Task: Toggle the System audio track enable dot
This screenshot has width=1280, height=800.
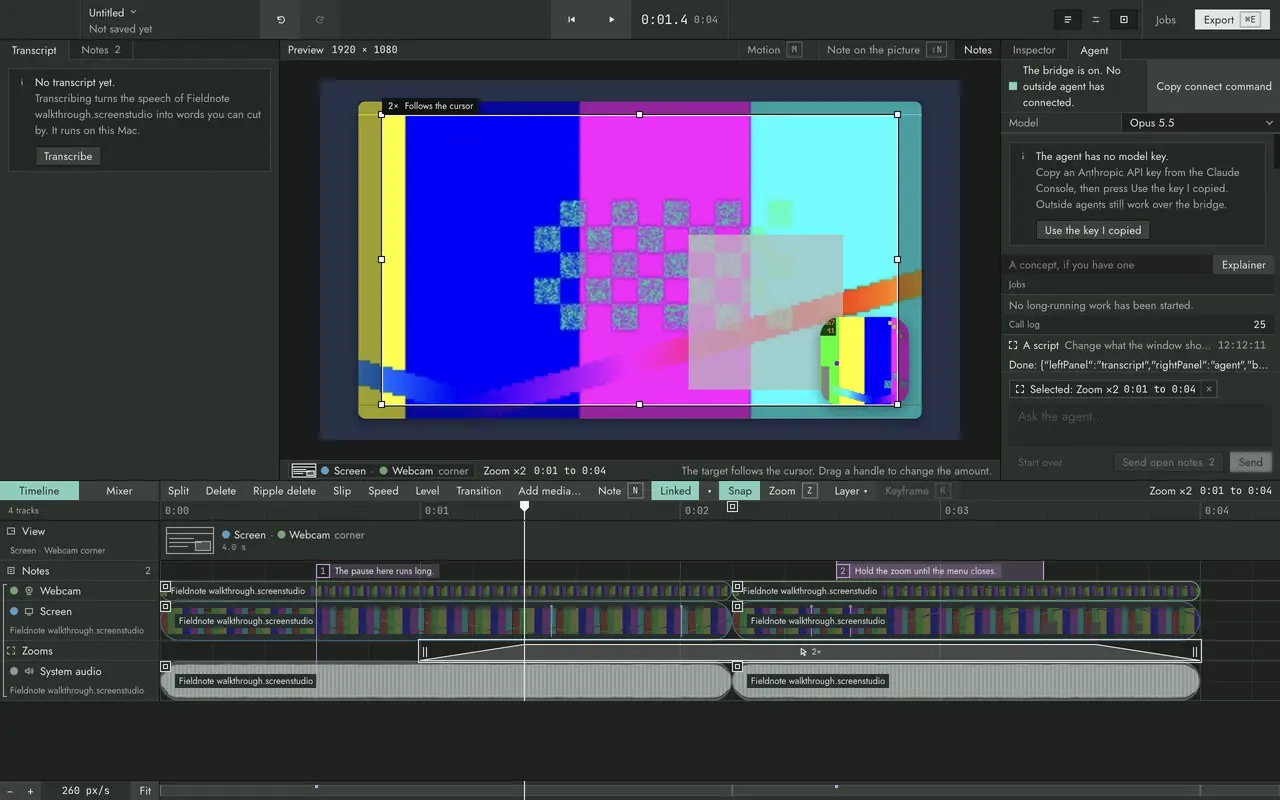Action: click(14, 671)
